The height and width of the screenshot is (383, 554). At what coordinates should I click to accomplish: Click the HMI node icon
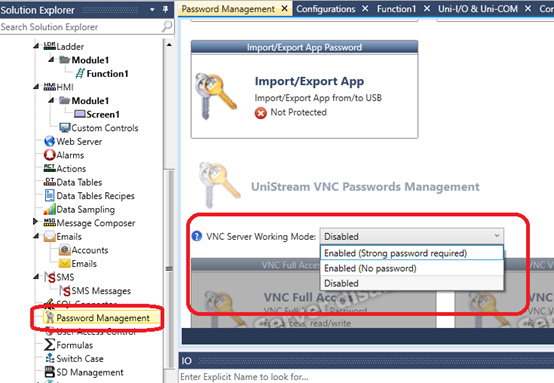[x=49, y=87]
